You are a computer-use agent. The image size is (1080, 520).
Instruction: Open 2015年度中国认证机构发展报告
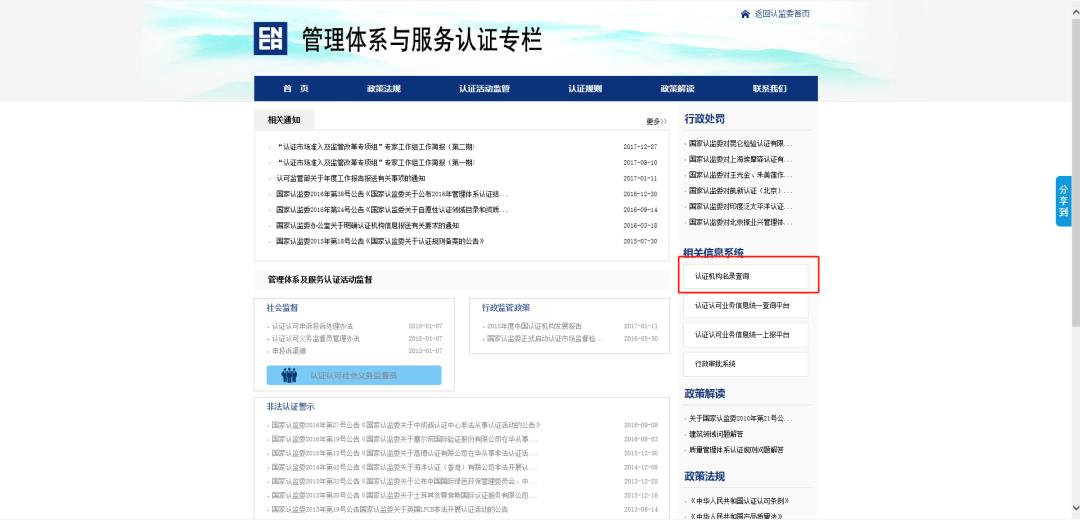point(534,326)
